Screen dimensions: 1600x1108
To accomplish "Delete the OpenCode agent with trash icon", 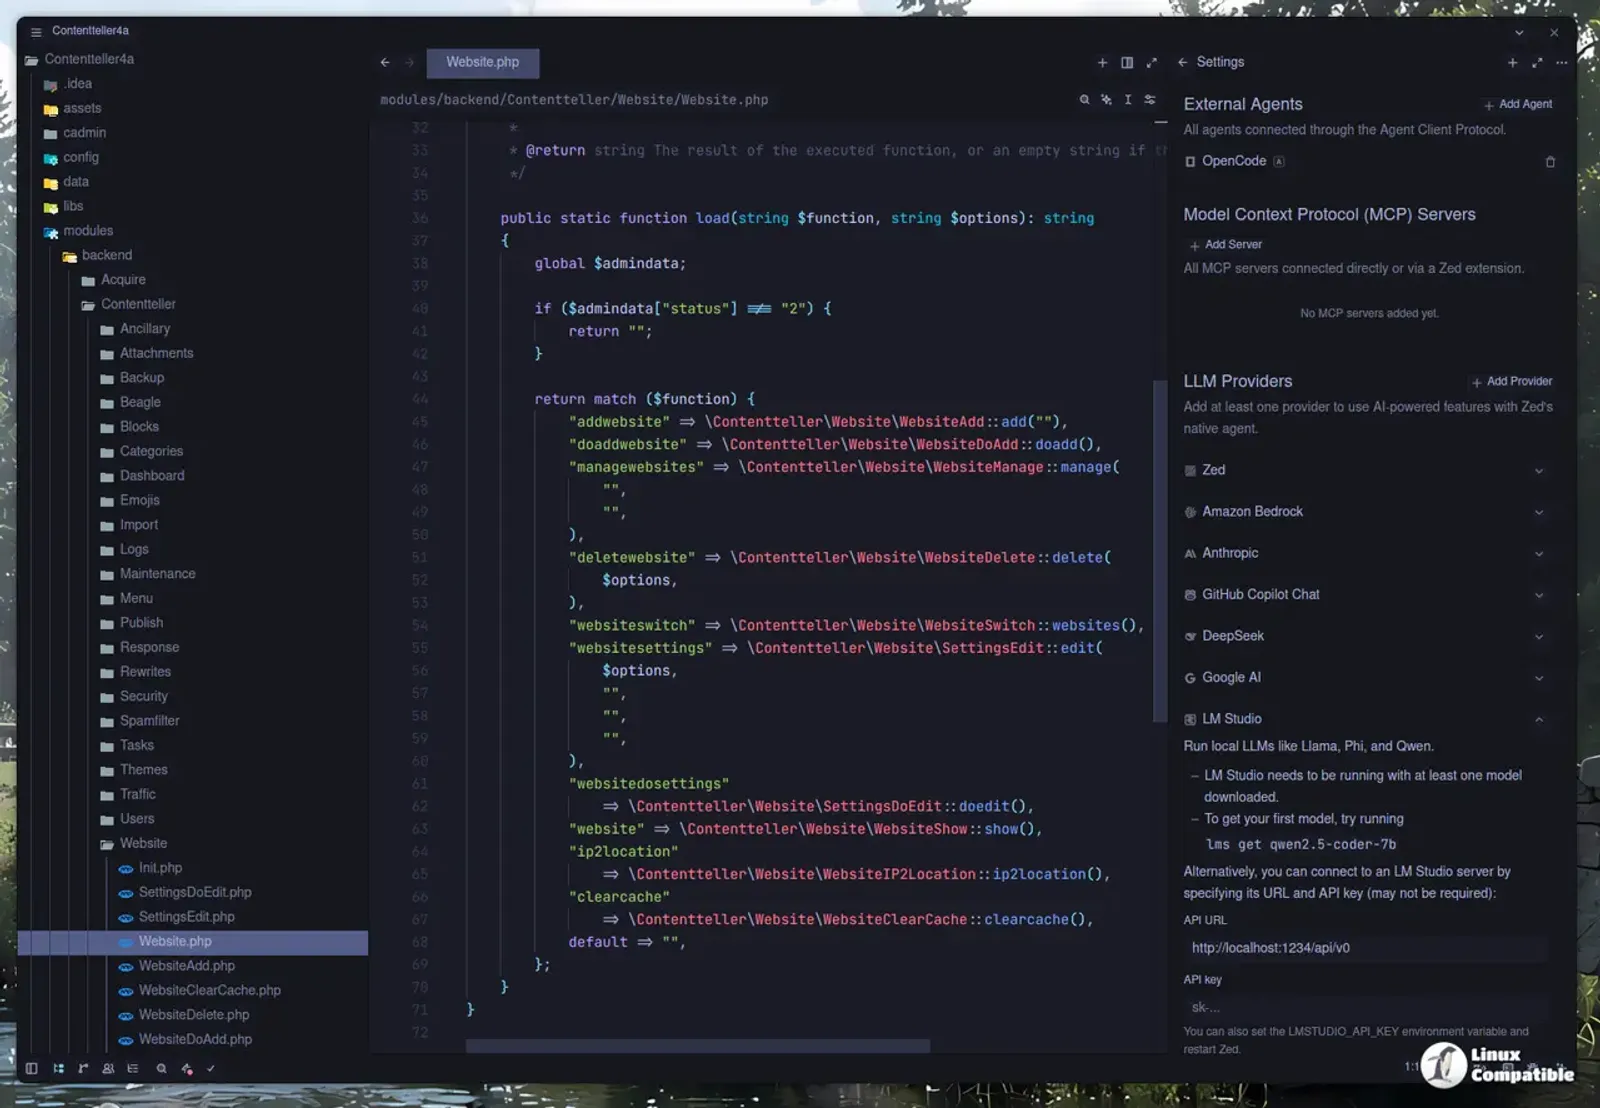I will pyautogui.click(x=1550, y=161).
